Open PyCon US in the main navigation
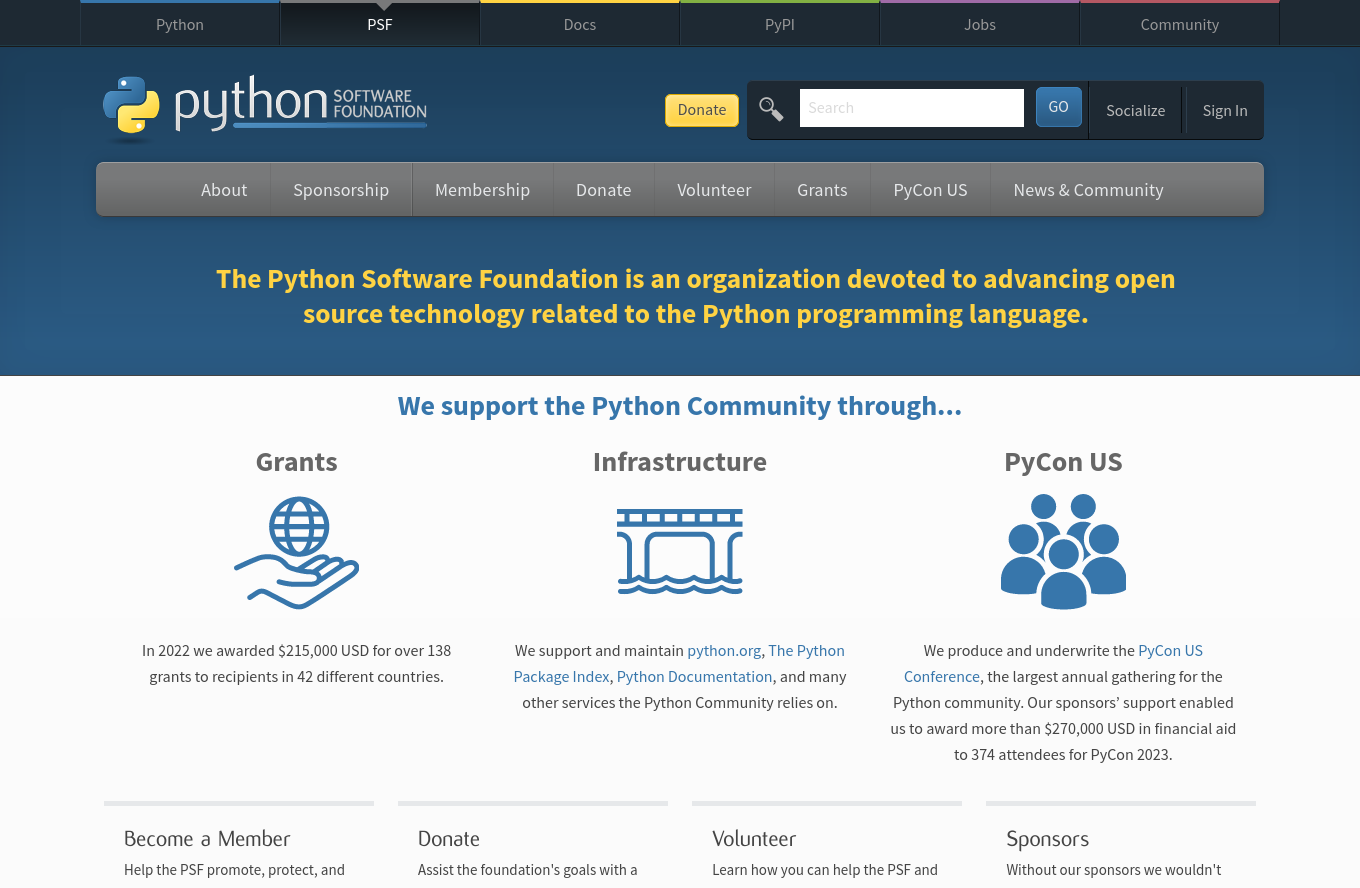The height and width of the screenshot is (888, 1360). pyautogui.click(x=930, y=190)
